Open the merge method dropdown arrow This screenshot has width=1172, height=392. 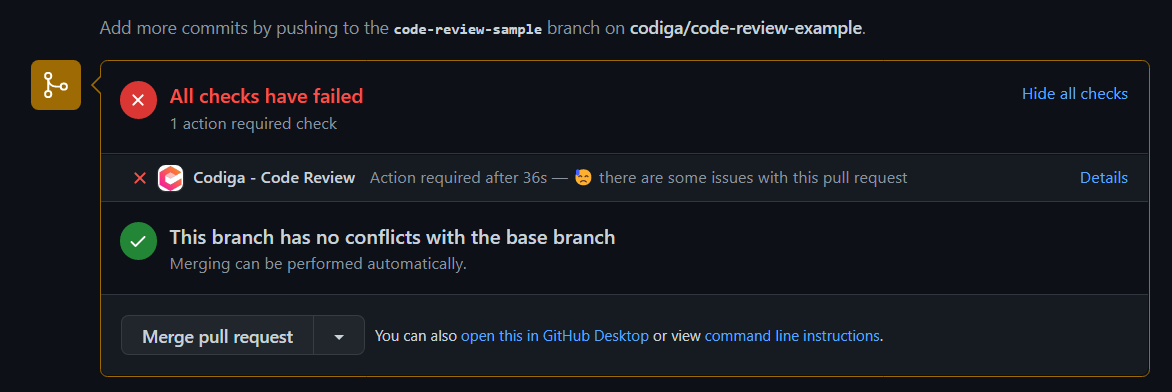tap(339, 337)
